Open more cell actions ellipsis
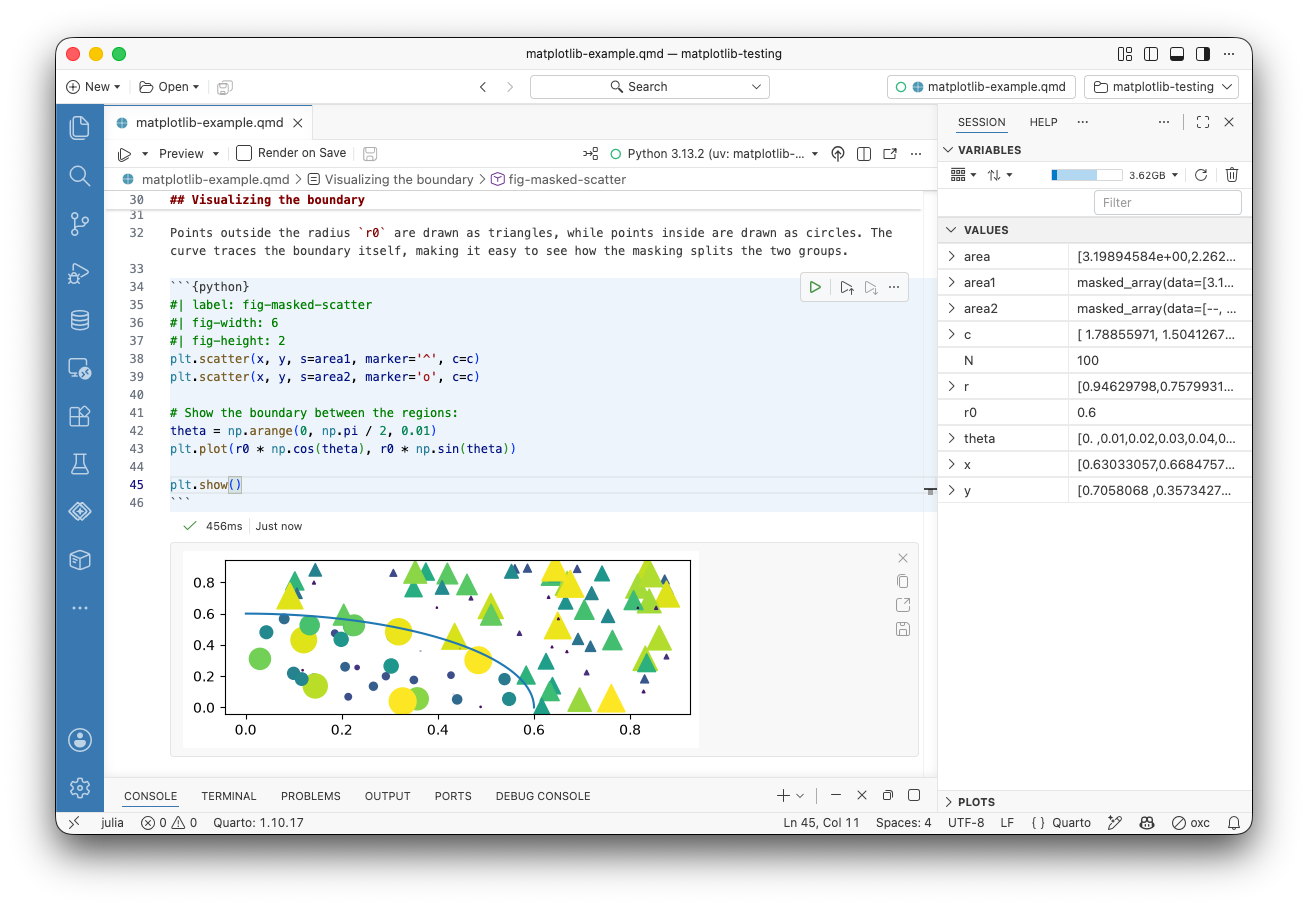 (894, 287)
